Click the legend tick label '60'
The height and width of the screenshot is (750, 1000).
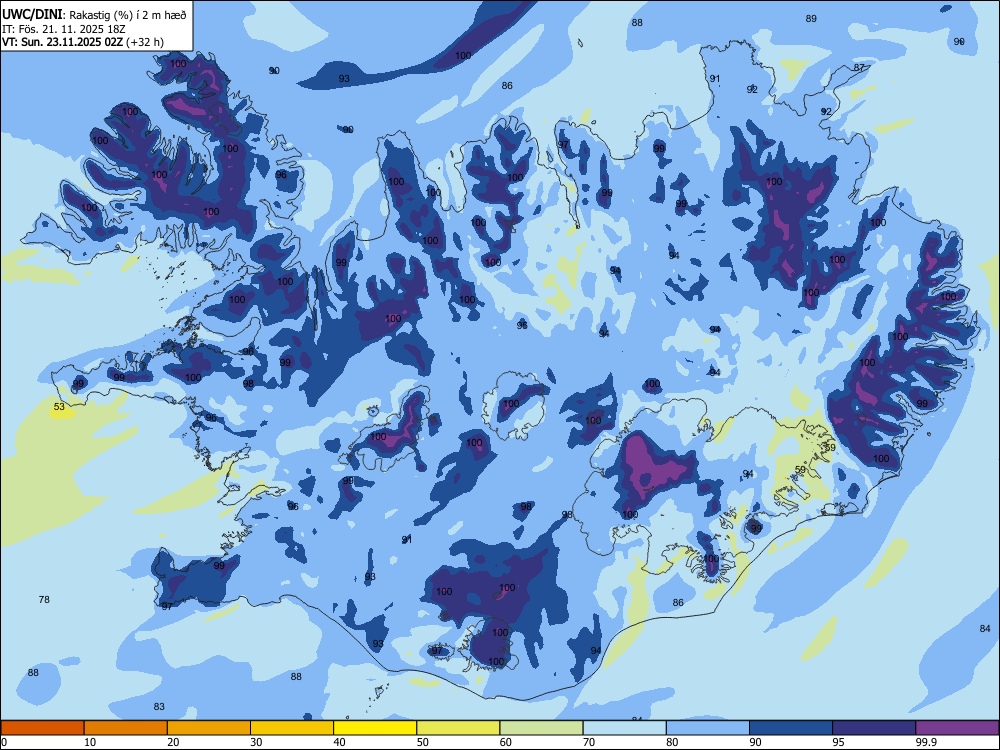tap(506, 742)
